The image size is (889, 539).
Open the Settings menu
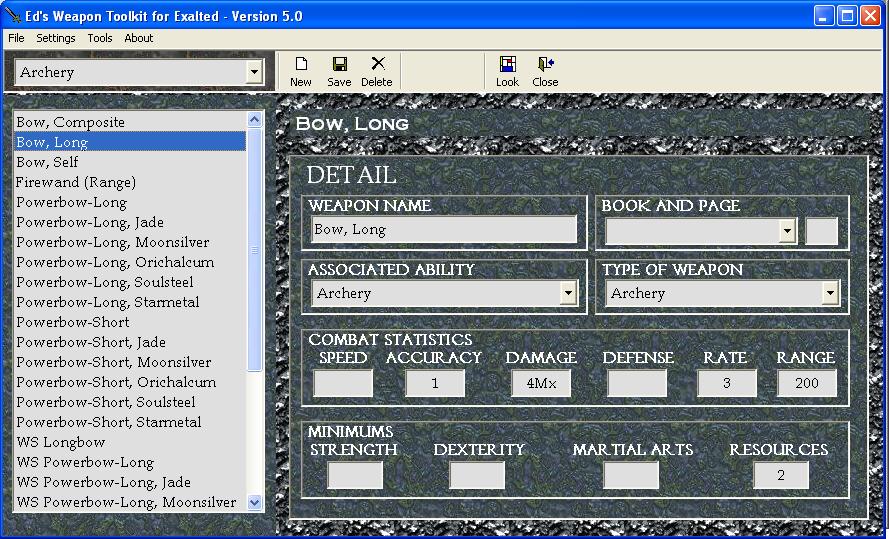tap(56, 38)
